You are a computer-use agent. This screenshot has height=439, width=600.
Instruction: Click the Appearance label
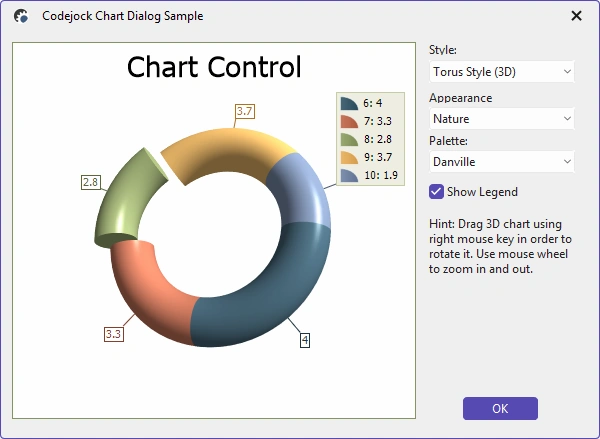coord(460,98)
